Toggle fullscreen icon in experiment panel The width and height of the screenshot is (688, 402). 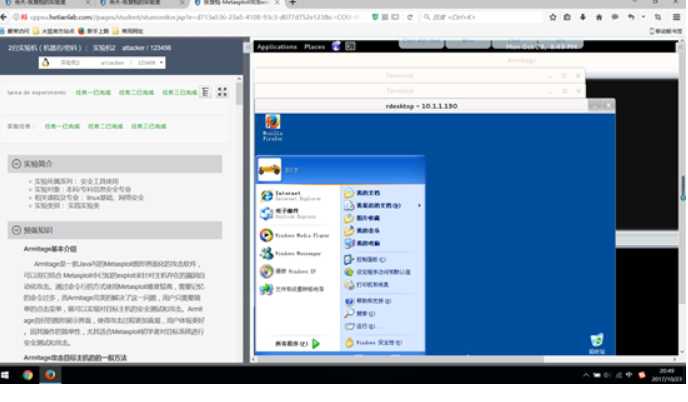click(x=222, y=92)
